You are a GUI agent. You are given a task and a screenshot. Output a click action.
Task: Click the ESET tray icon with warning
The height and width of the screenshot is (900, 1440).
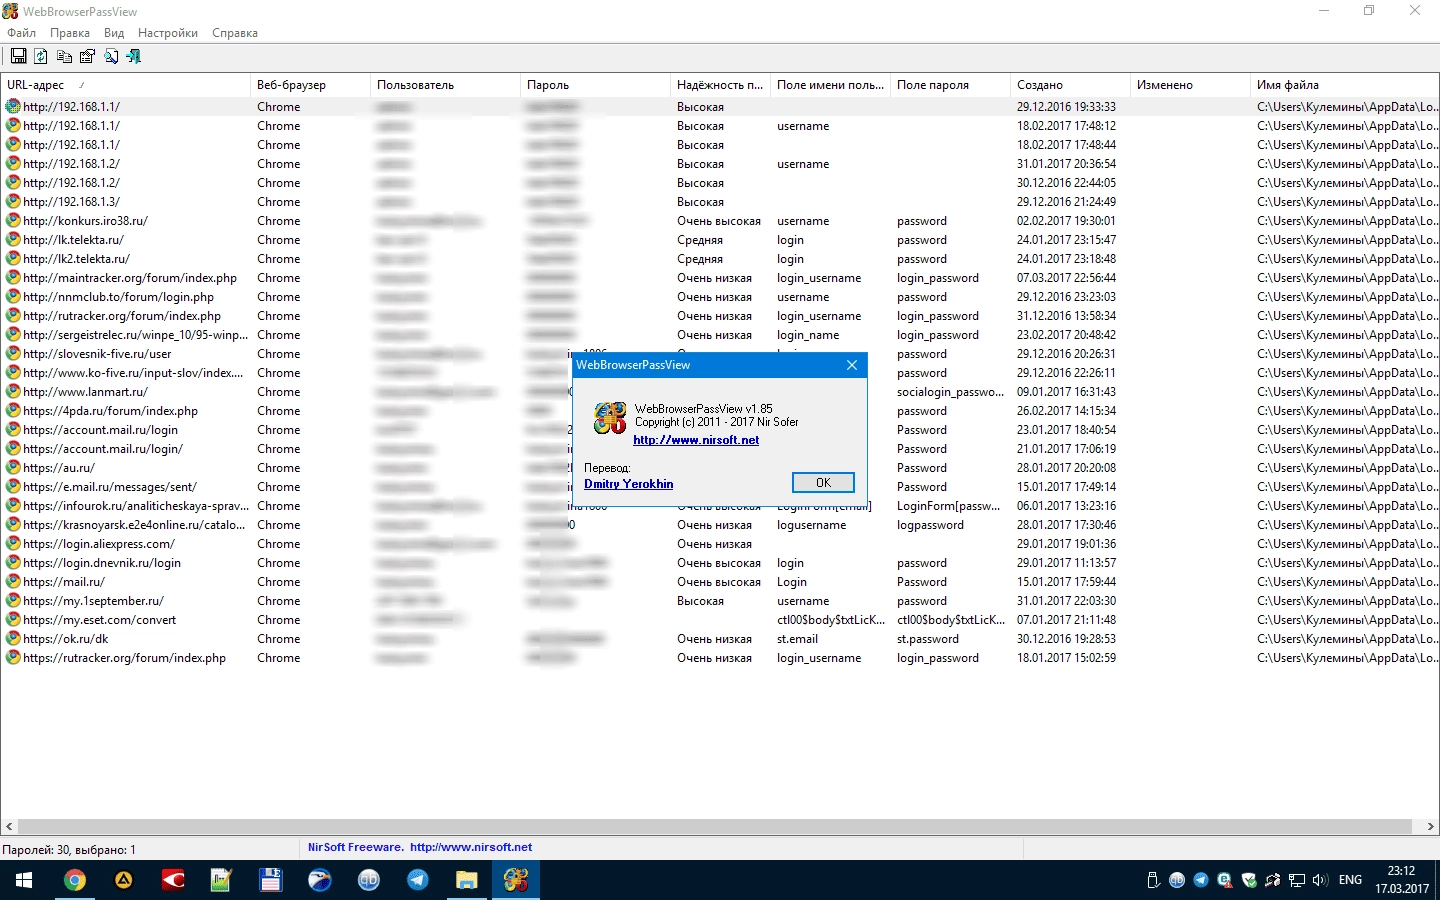coord(1225,880)
